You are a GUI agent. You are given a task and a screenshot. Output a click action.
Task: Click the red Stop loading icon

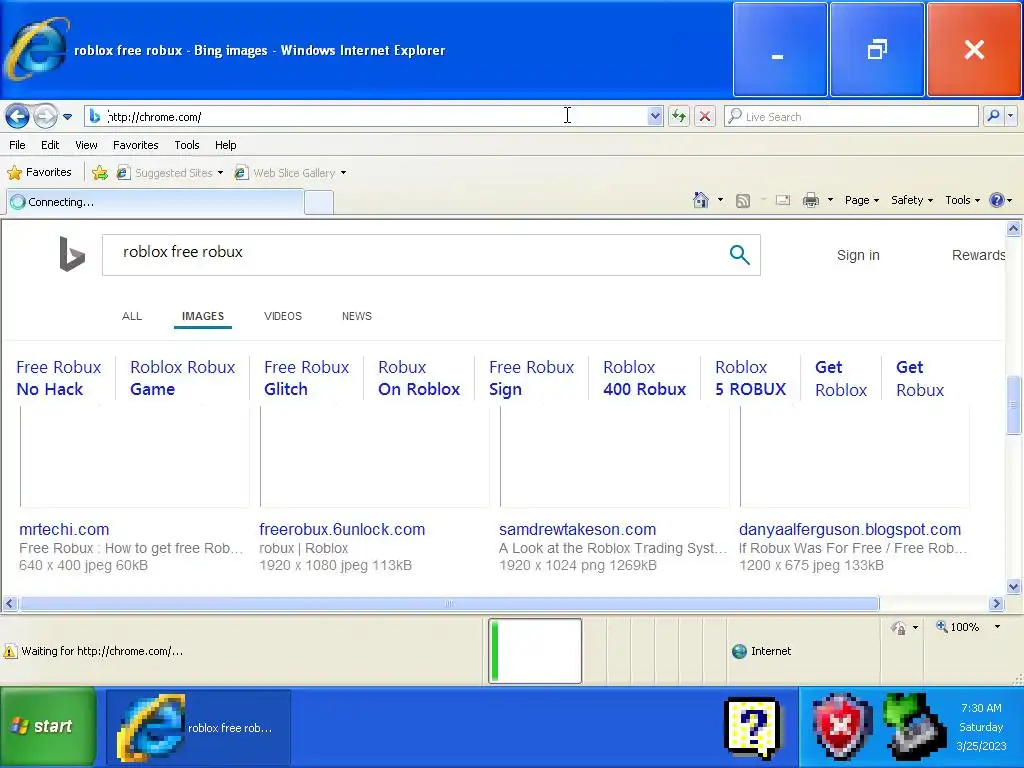pyautogui.click(x=705, y=117)
